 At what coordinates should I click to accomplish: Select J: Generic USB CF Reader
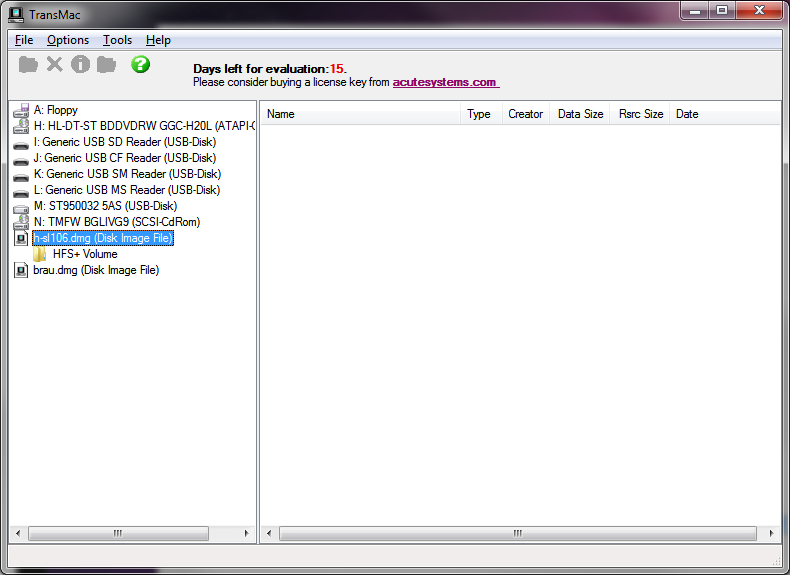(125, 158)
